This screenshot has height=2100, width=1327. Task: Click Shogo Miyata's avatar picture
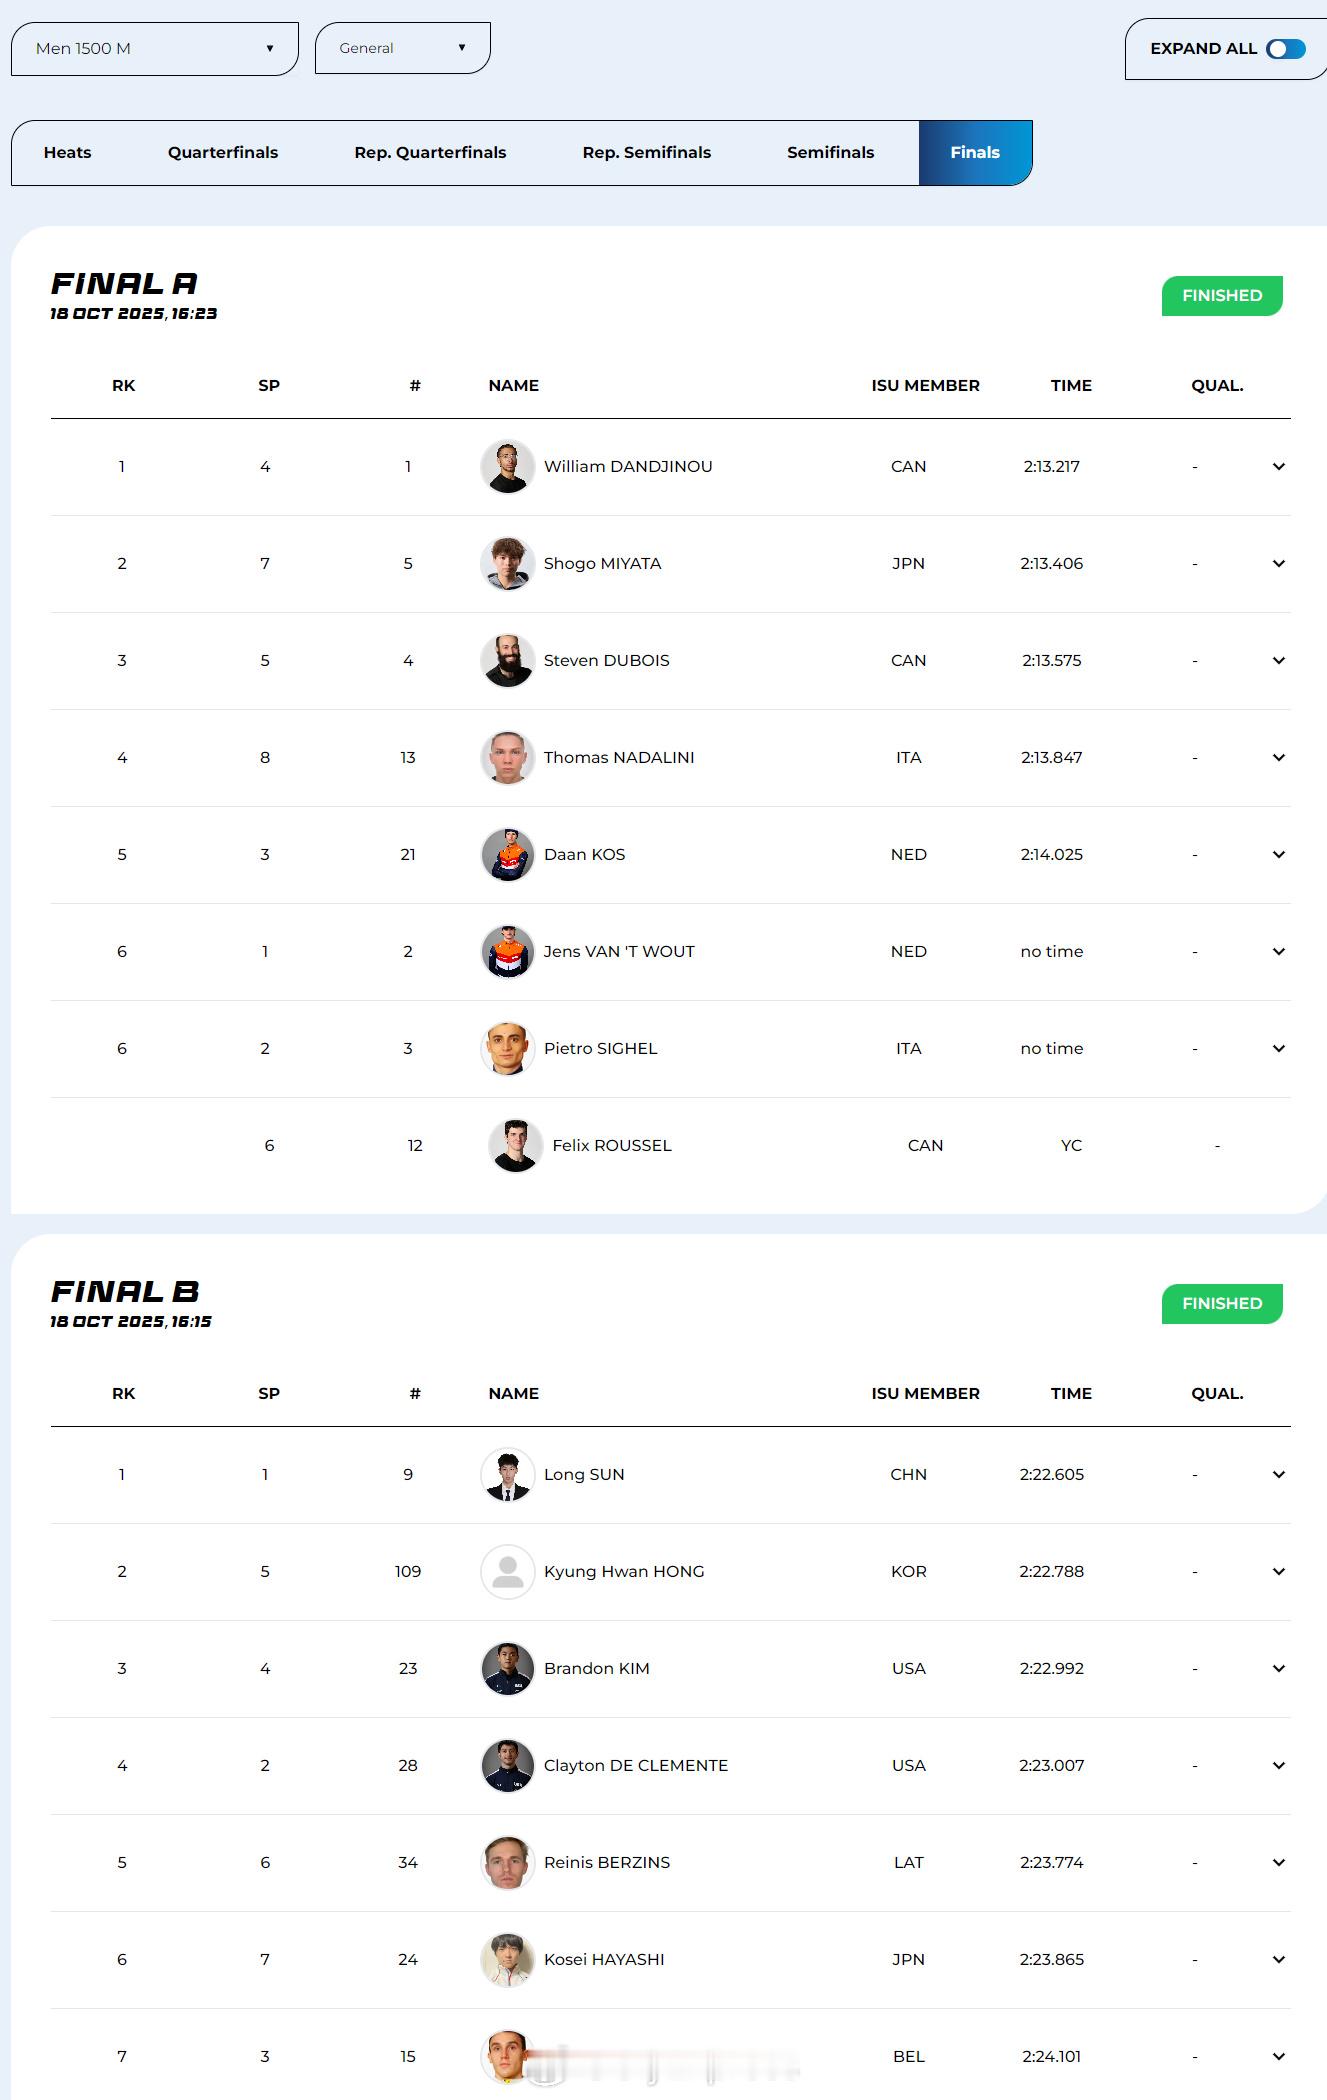point(507,564)
